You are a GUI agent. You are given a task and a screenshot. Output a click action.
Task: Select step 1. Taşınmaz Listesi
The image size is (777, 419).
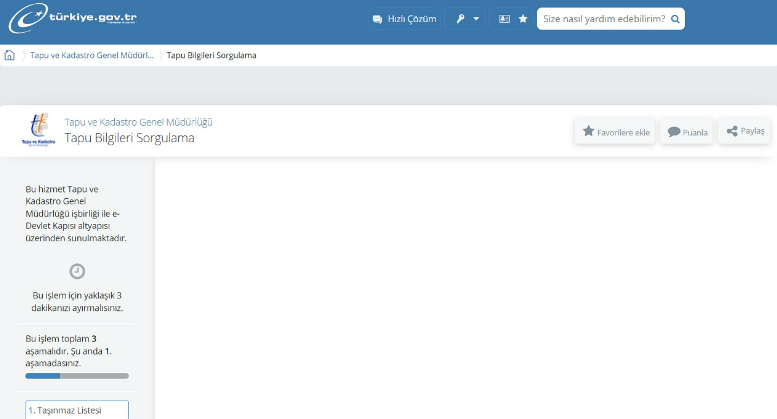(x=77, y=410)
